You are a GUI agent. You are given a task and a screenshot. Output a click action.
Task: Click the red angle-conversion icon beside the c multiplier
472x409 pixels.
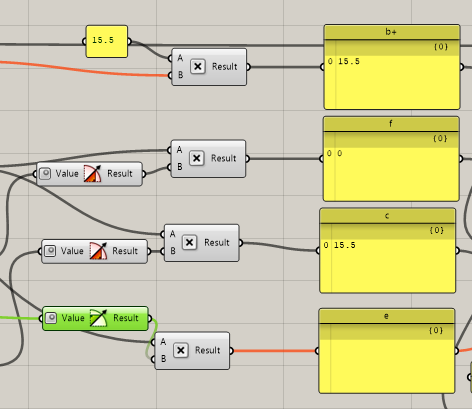(x=98, y=251)
